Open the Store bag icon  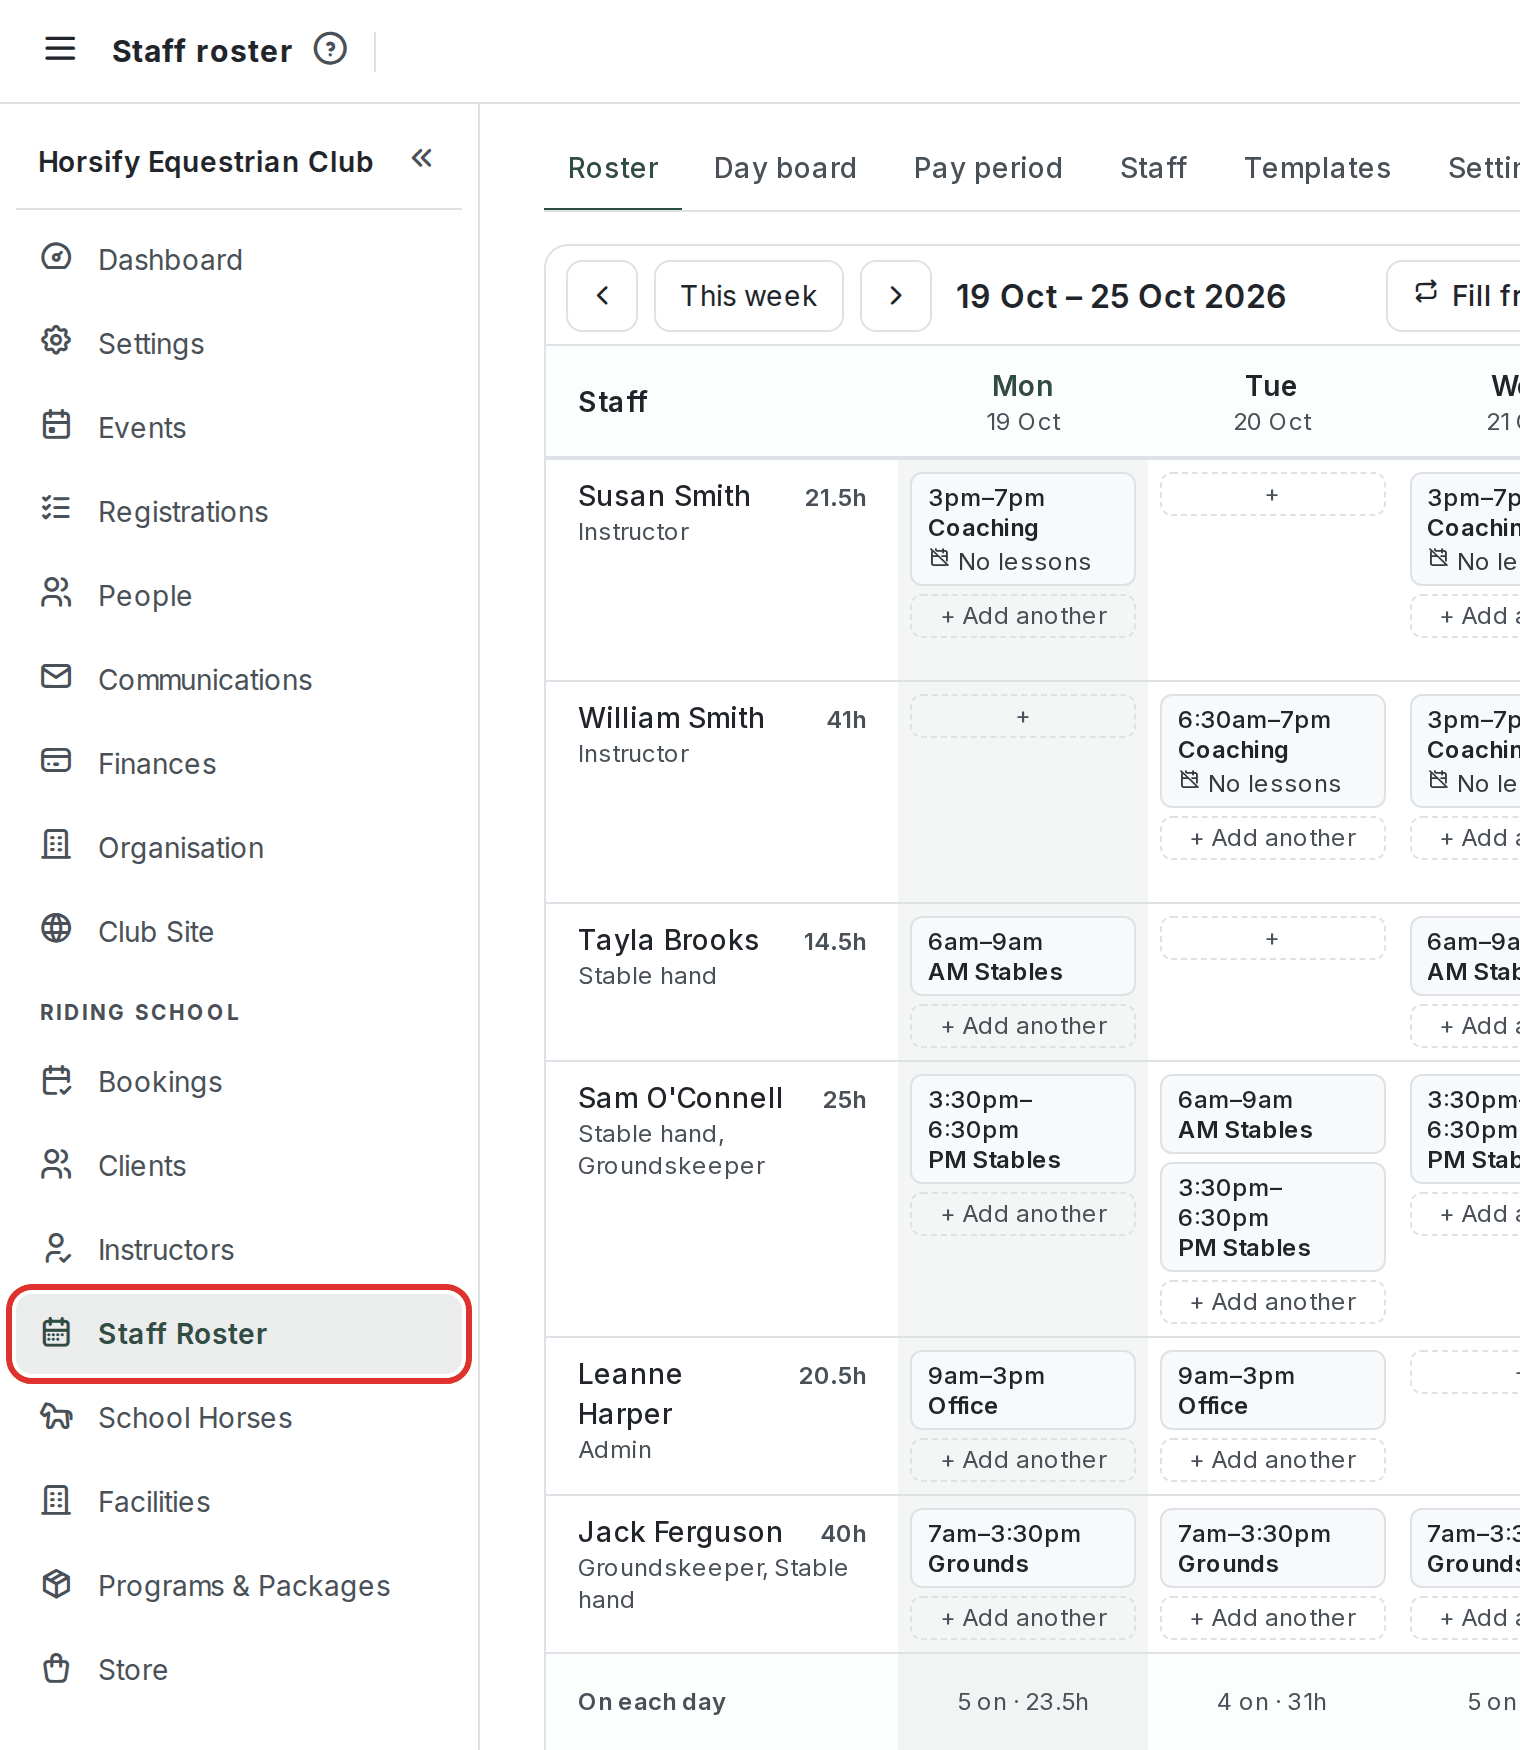tap(56, 1668)
